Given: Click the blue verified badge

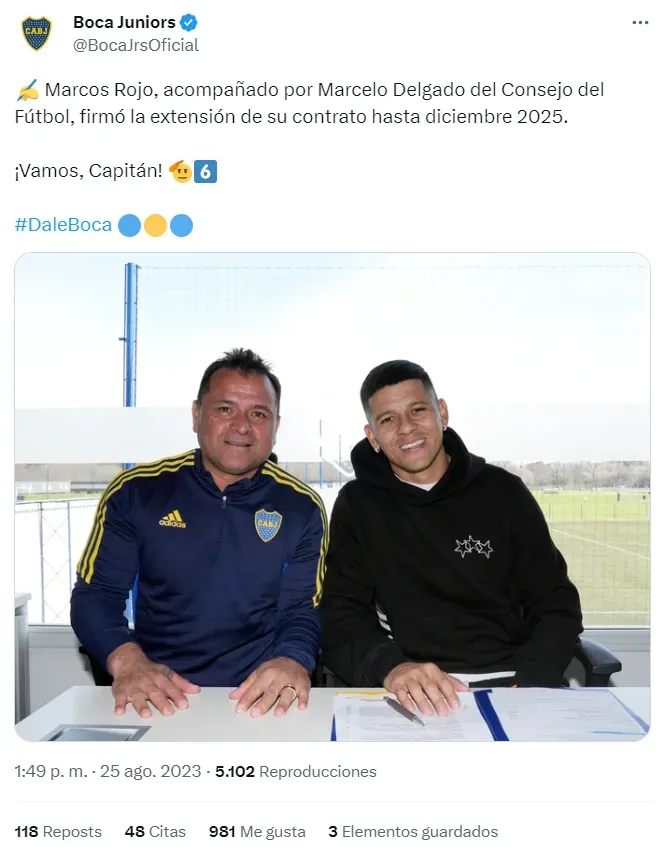Looking at the screenshot, I should [x=189, y=23].
